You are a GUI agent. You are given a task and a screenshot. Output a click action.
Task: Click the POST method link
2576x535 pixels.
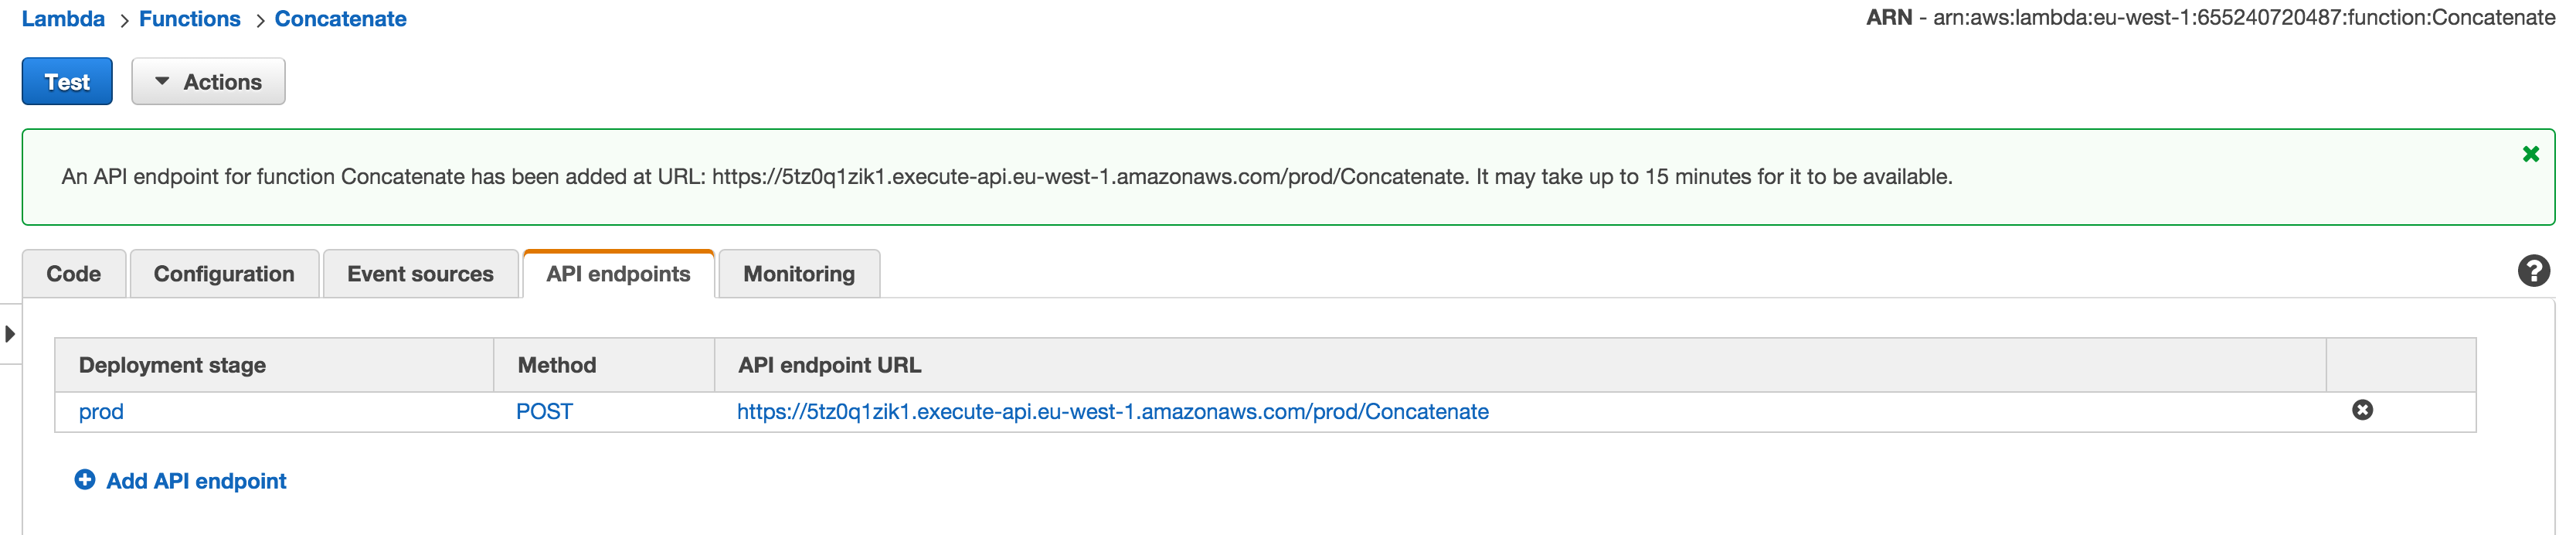click(543, 411)
